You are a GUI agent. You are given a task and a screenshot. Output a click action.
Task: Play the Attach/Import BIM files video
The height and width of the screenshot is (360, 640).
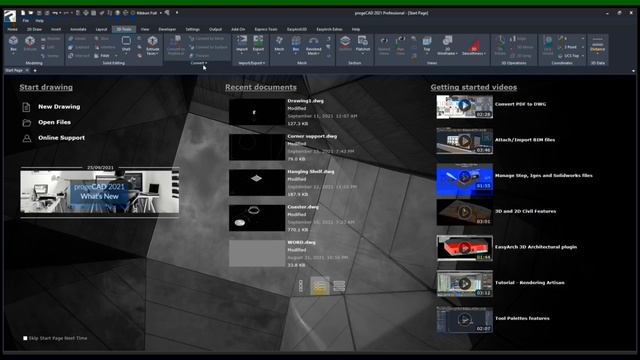(x=464, y=141)
